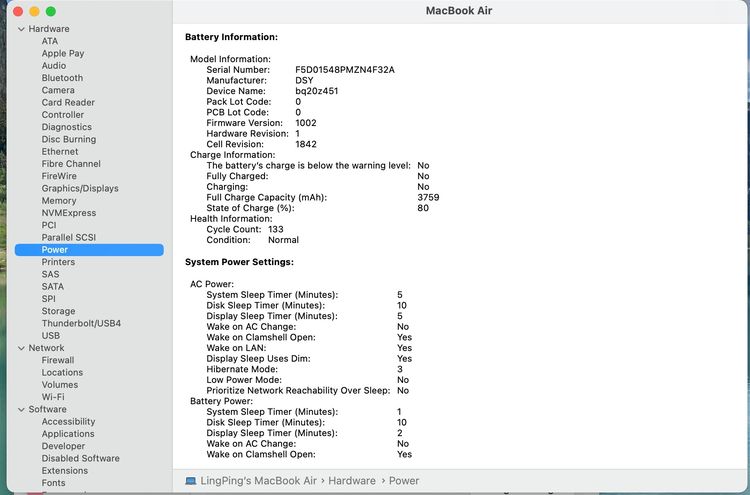
Task: Select Firewall network item
Action: [x=58, y=360]
